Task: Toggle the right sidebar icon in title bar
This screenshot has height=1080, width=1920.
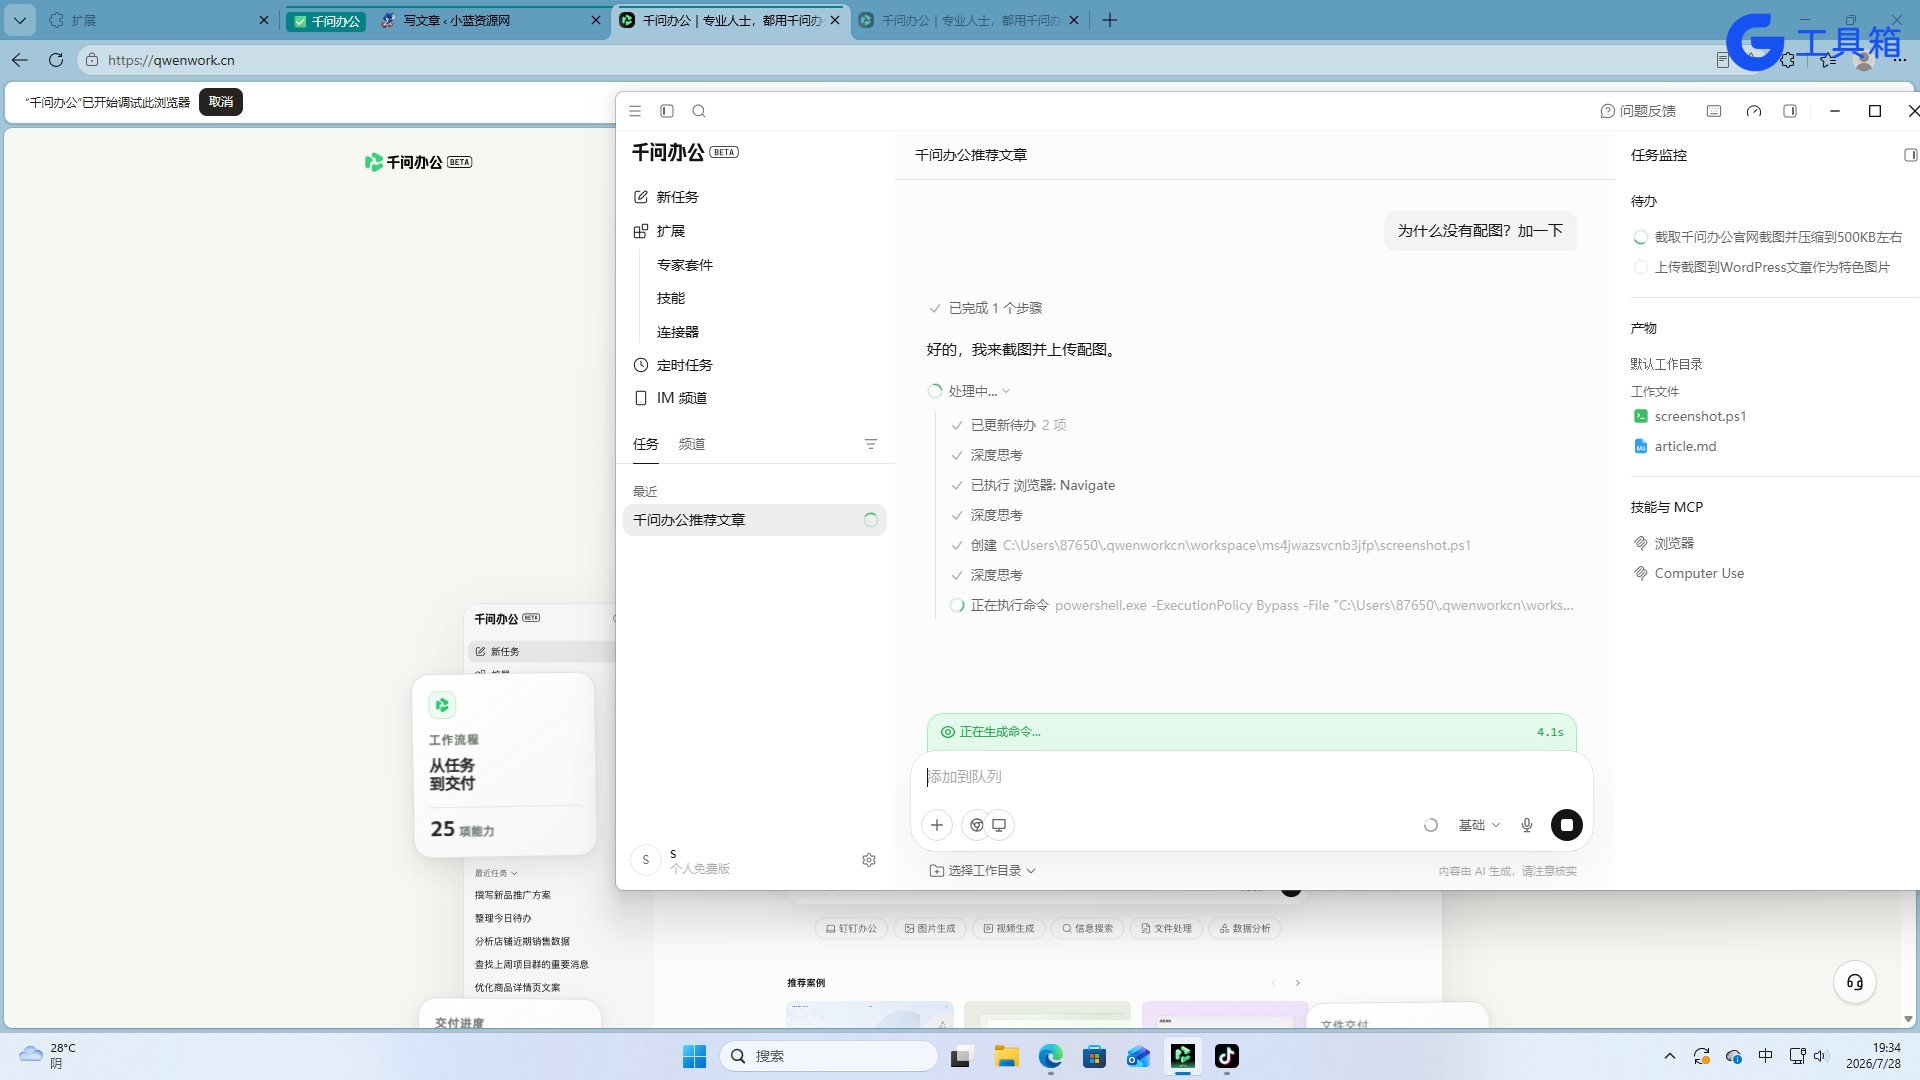Action: tap(1790, 111)
